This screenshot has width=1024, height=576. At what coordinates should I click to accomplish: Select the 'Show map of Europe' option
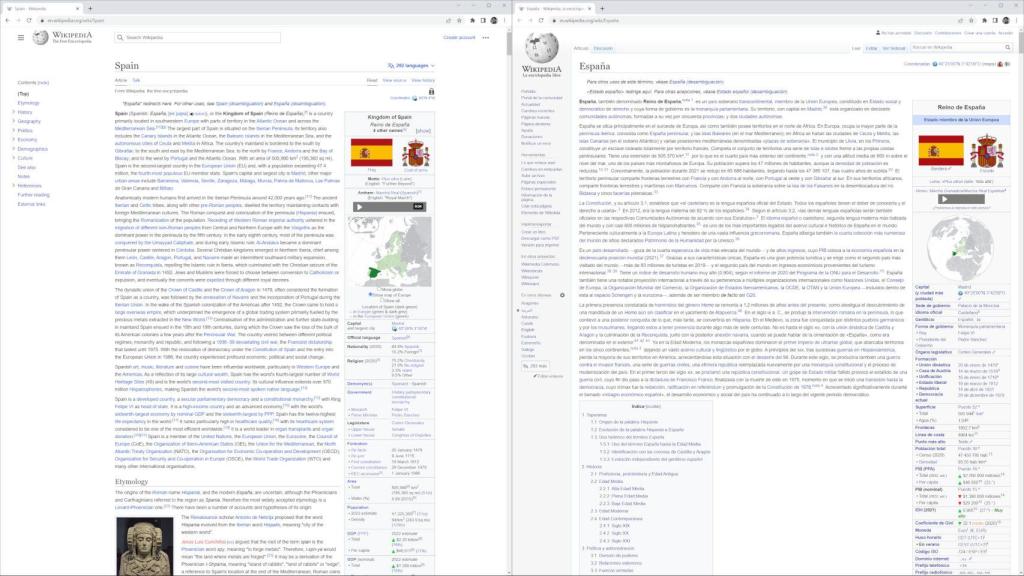pyautogui.click(x=370, y=295)
